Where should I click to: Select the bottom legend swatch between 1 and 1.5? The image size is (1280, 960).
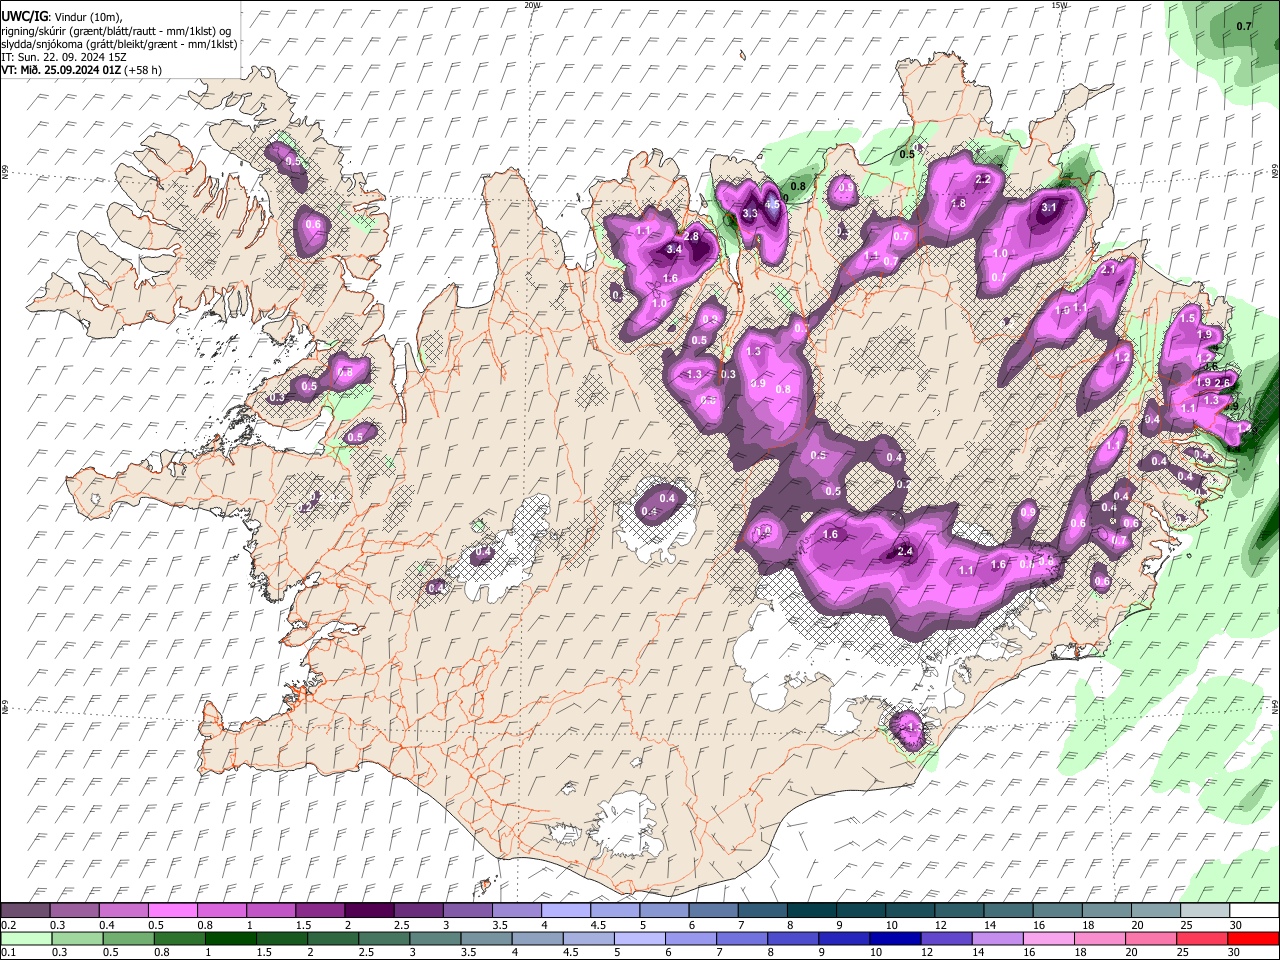[x=231, y=938]
